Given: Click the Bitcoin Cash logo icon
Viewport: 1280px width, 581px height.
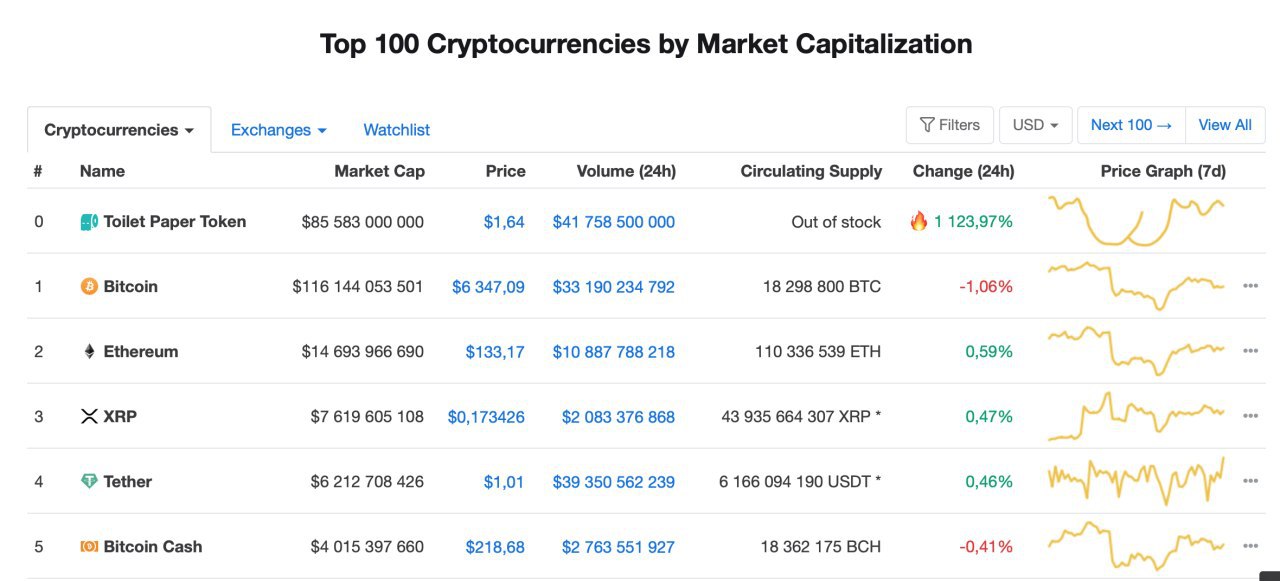Looking at the screenshot, I should 89,547.
